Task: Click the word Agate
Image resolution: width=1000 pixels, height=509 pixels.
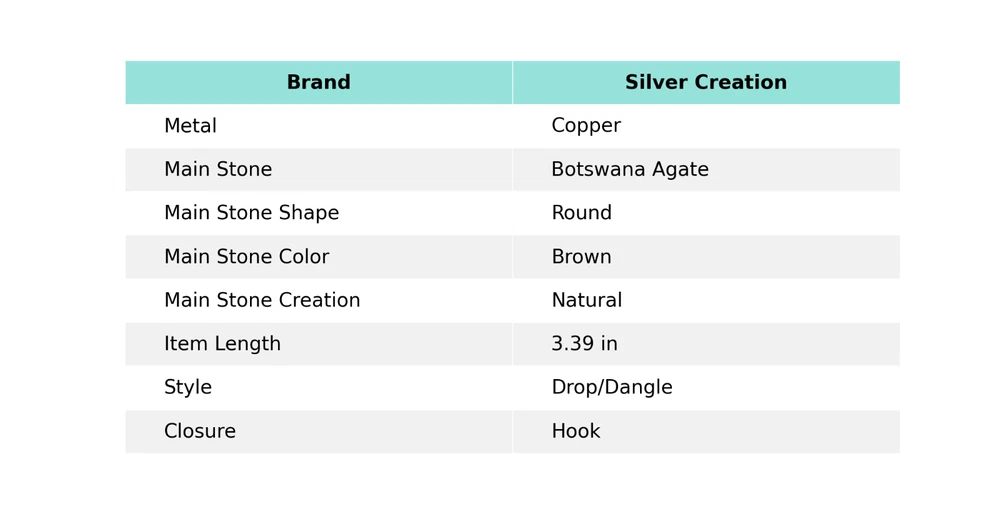Action: 683,170
